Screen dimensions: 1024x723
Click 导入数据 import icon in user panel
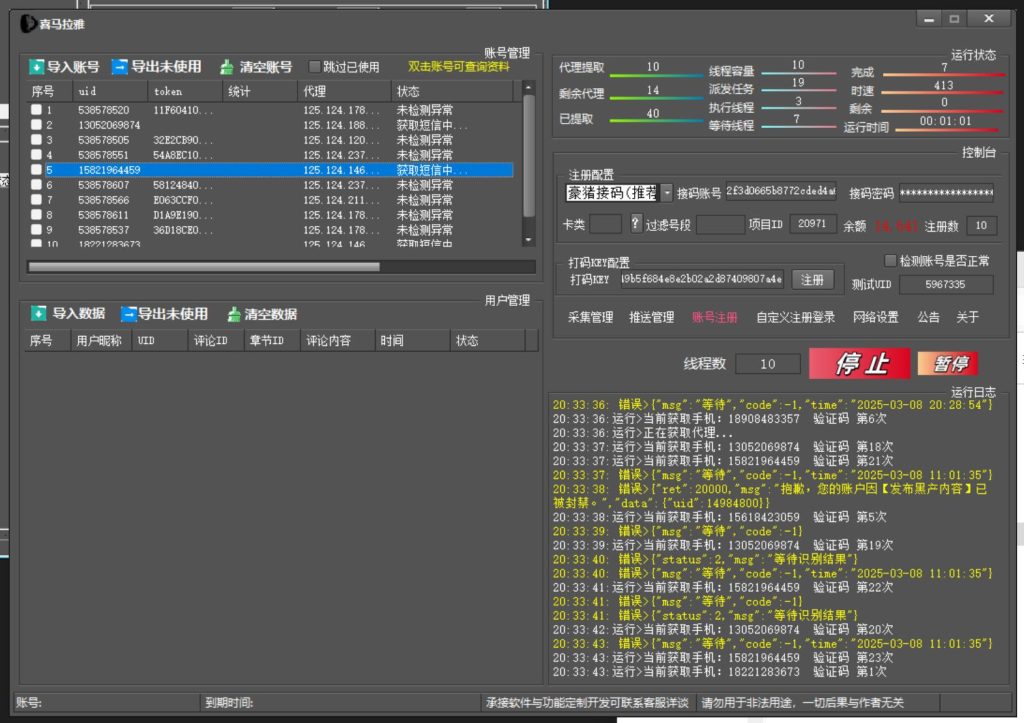(40, 314)
